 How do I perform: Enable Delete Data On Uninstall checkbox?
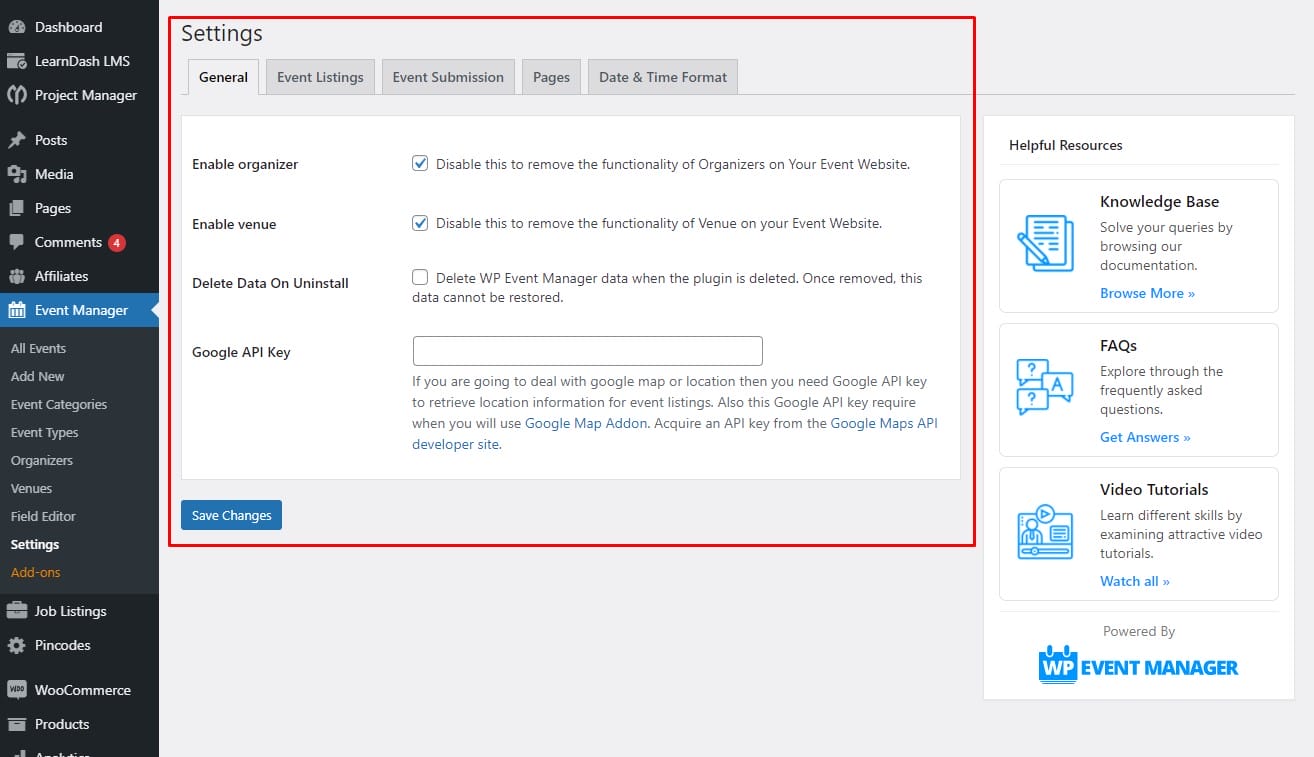click(x=420, y=278)
